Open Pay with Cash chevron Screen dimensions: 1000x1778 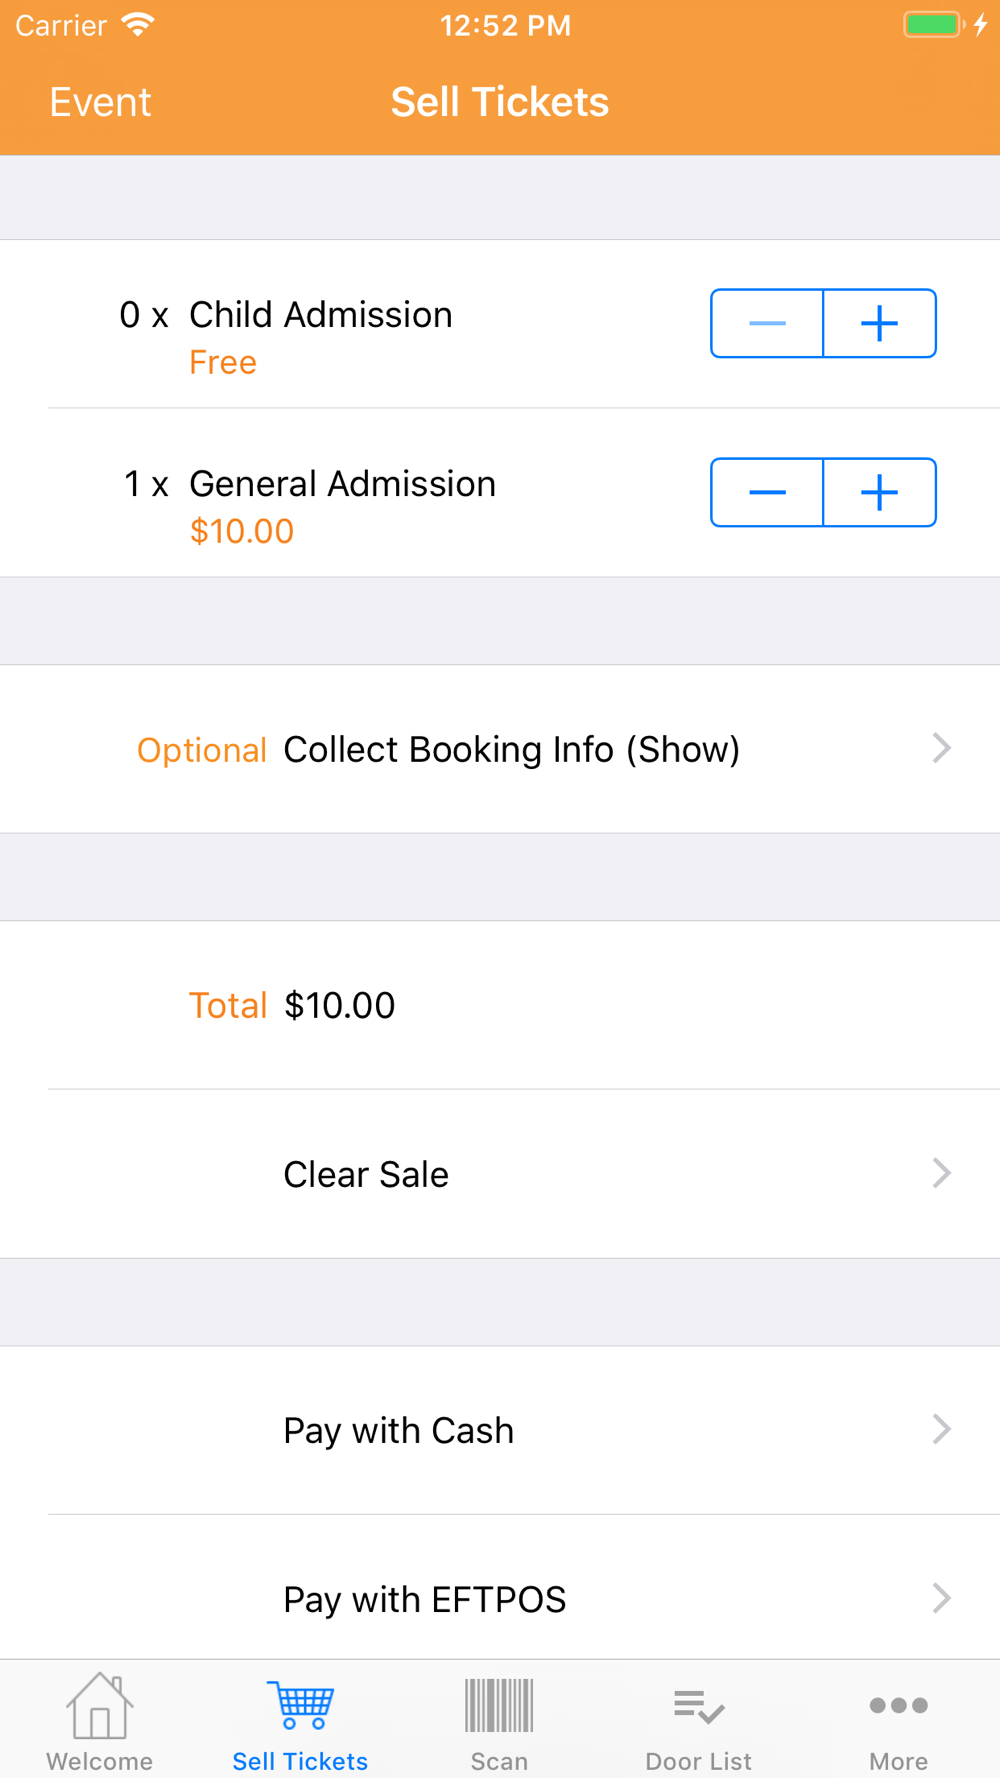tap(941, 1429)
